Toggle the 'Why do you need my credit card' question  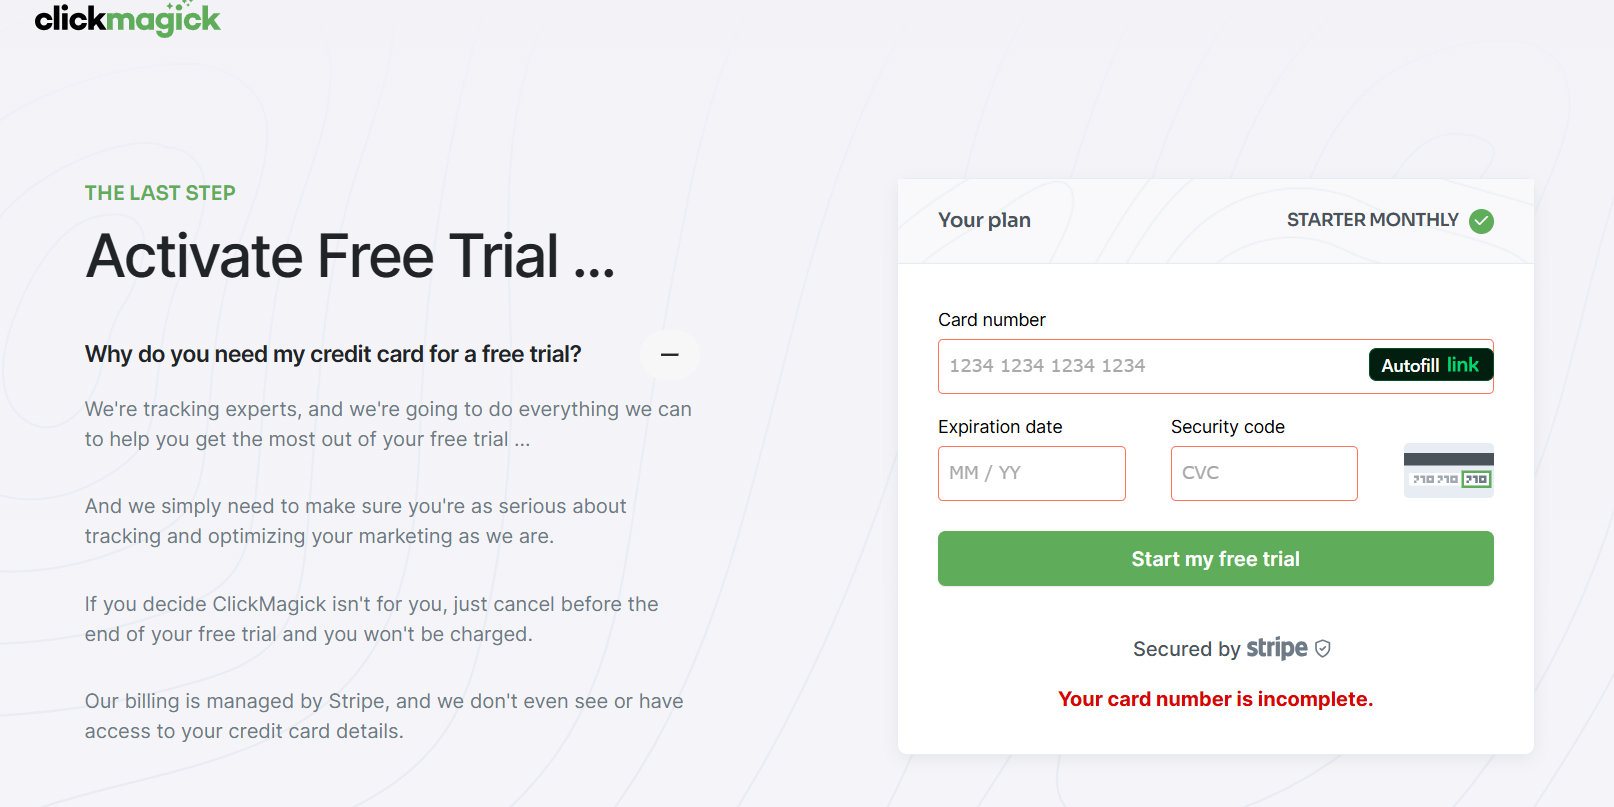coord(333,354)
